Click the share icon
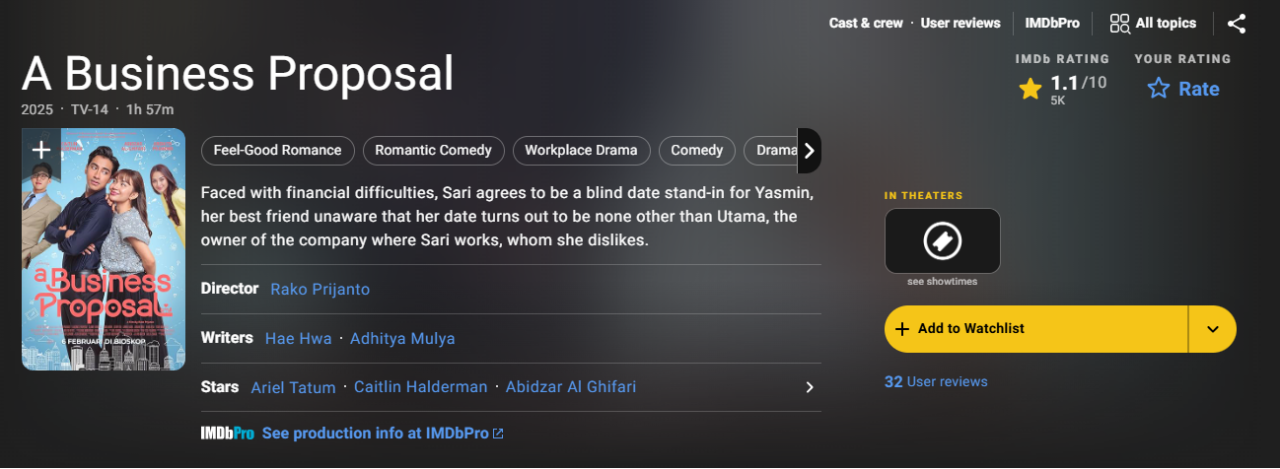 [1236, 23]
